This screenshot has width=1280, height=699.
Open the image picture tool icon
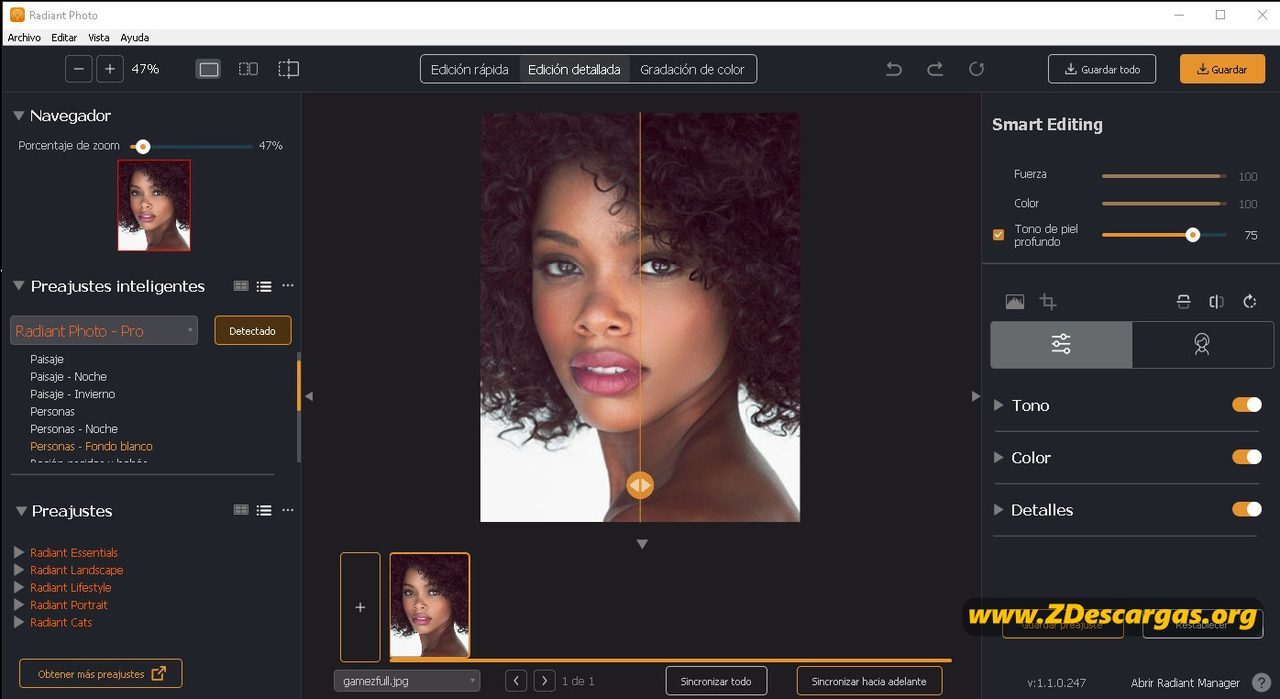[1015, 302]
